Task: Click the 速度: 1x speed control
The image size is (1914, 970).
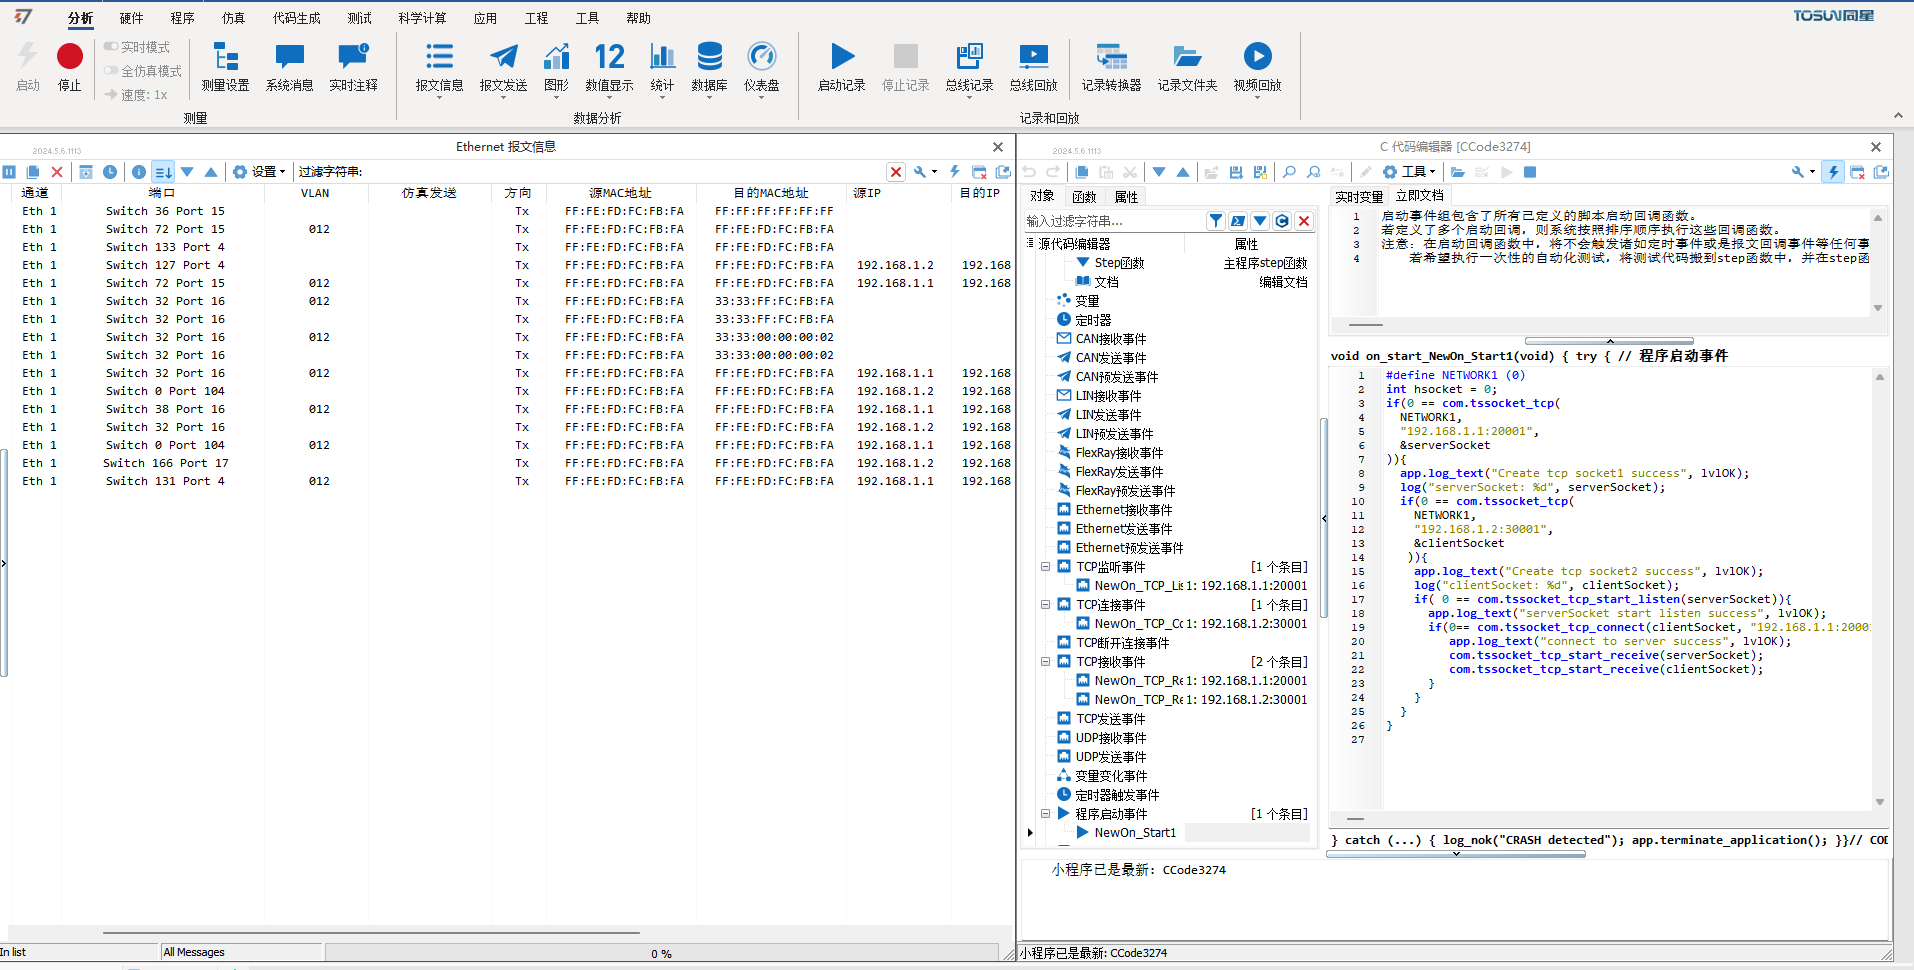Action: tap(137, 95)
